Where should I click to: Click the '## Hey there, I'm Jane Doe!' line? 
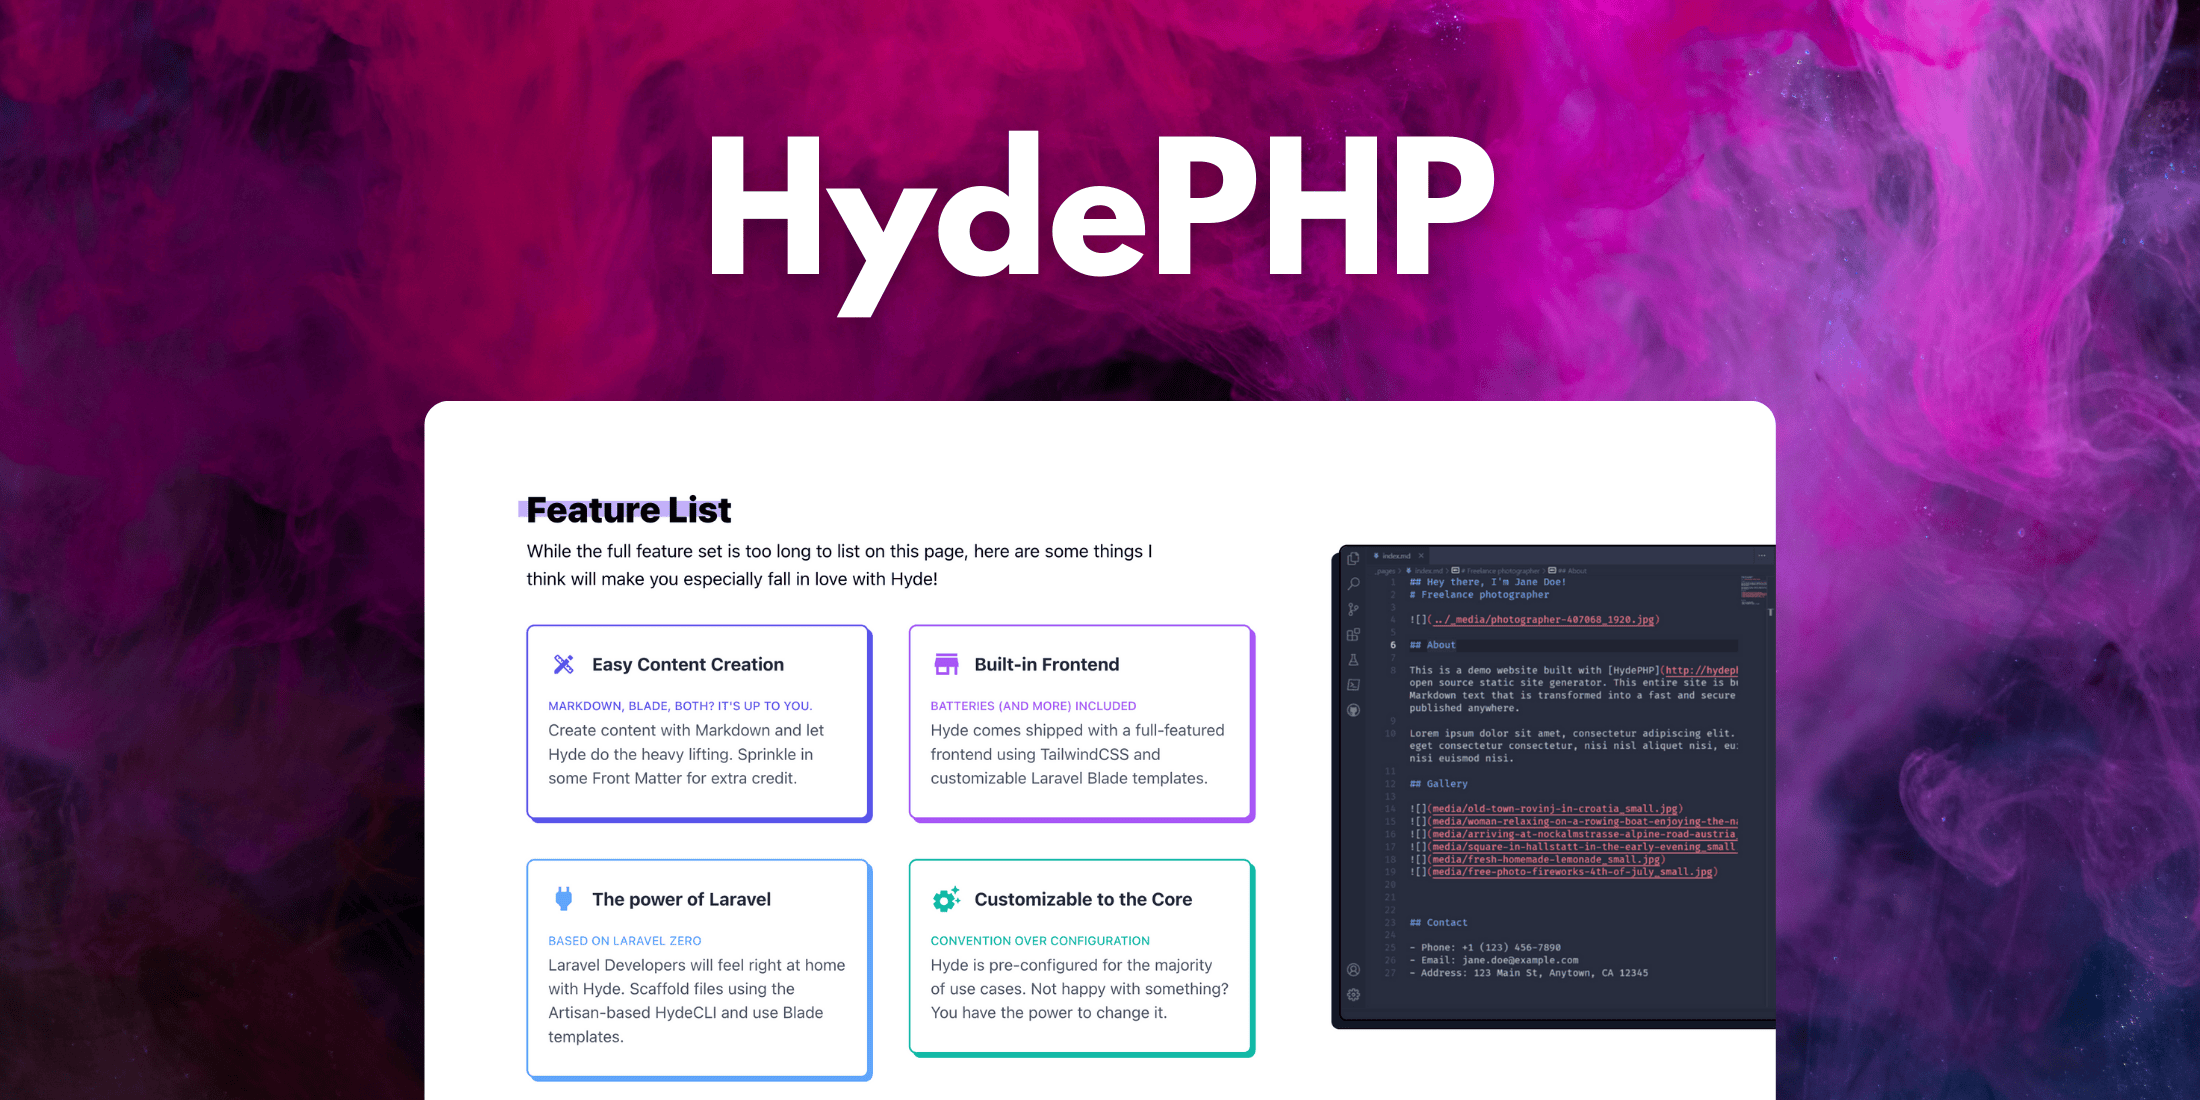click(1488, 582)
